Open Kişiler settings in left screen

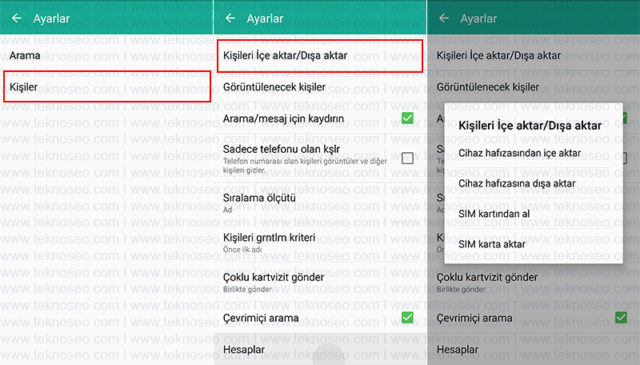107,87
